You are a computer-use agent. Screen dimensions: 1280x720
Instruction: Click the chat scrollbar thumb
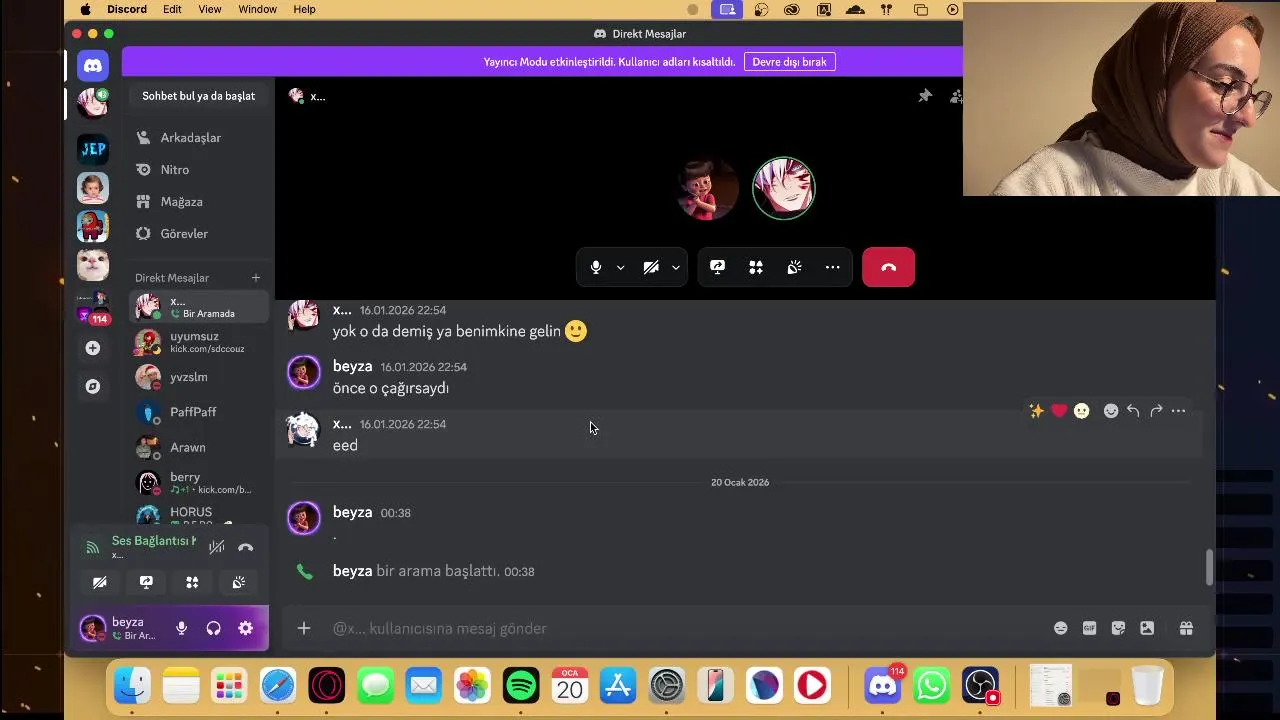[1209, 567]
